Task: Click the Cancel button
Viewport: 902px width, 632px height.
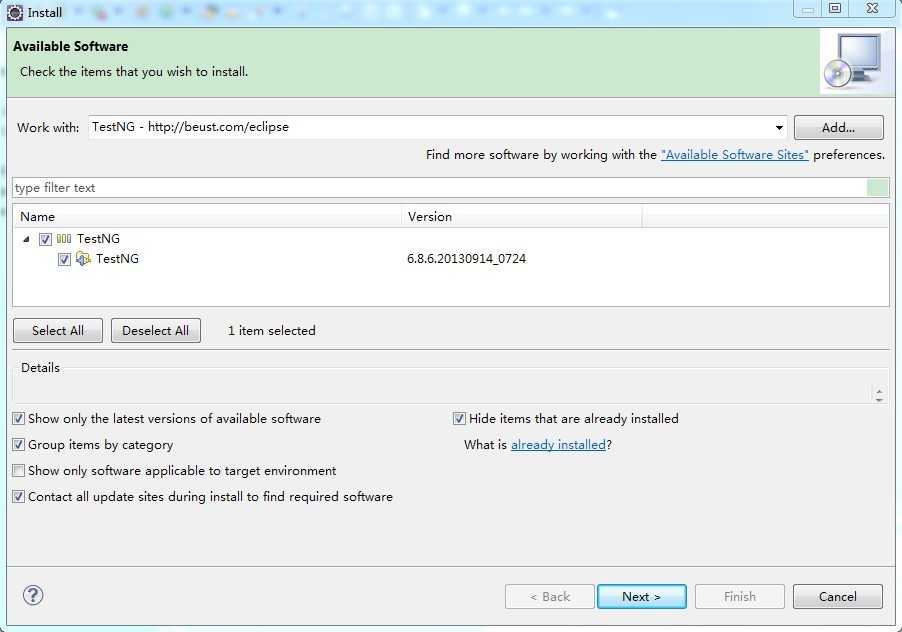Action: tap(838, 596)
